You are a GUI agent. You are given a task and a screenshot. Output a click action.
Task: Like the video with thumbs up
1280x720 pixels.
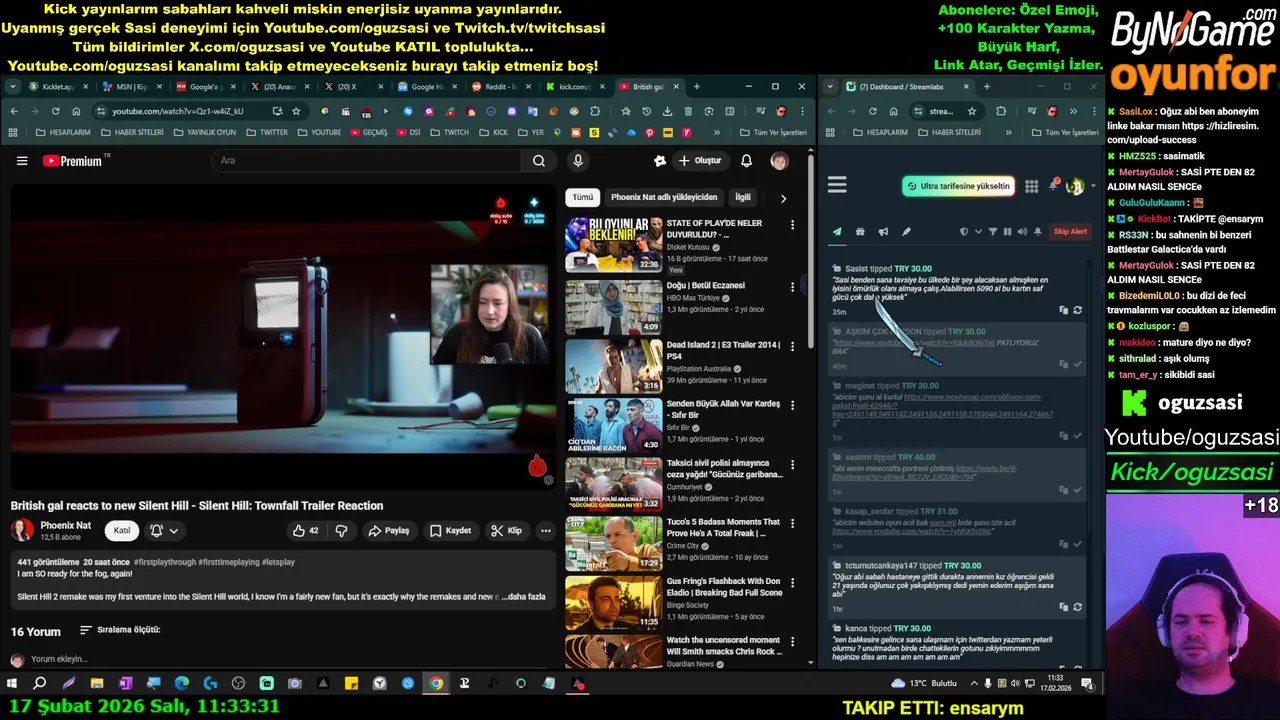(305, 531)
